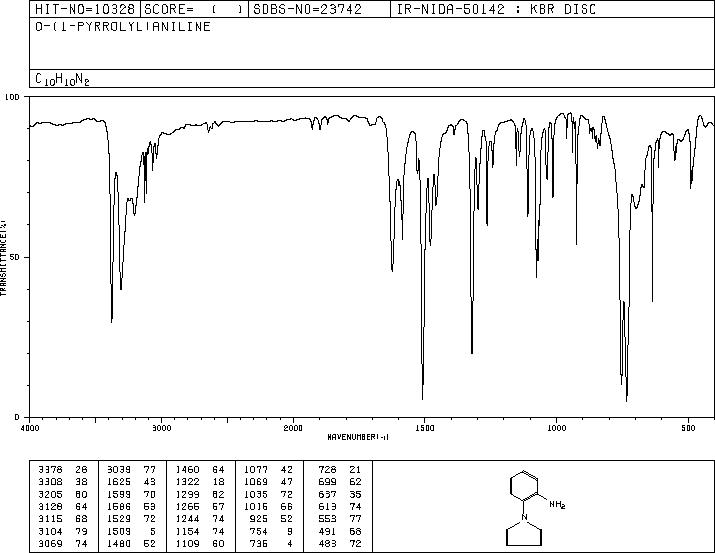Select the WAVENUMBER x-axis title

pyautogui.click(x=358, y=437)
